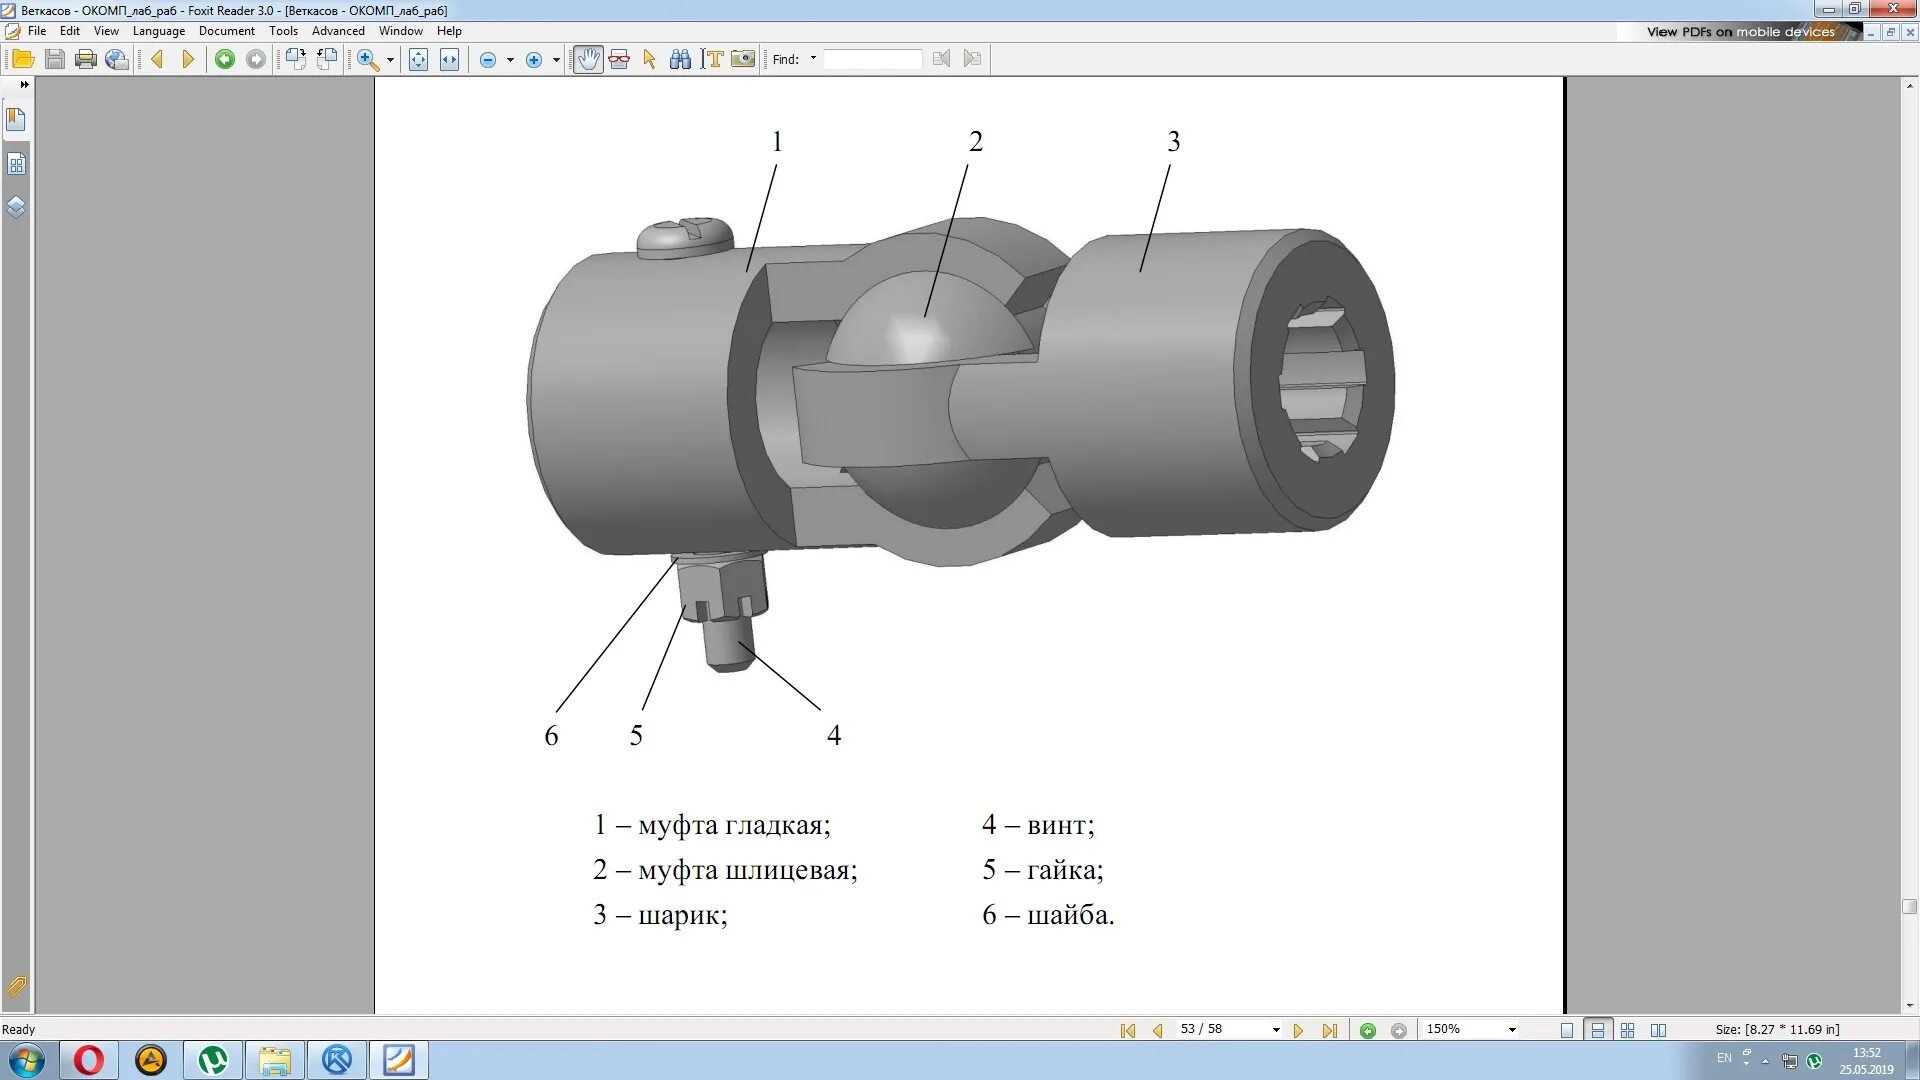The height and width of the screenshot is (1080, 1920).
Task: Open the Document menu
Action: [226, 31]
